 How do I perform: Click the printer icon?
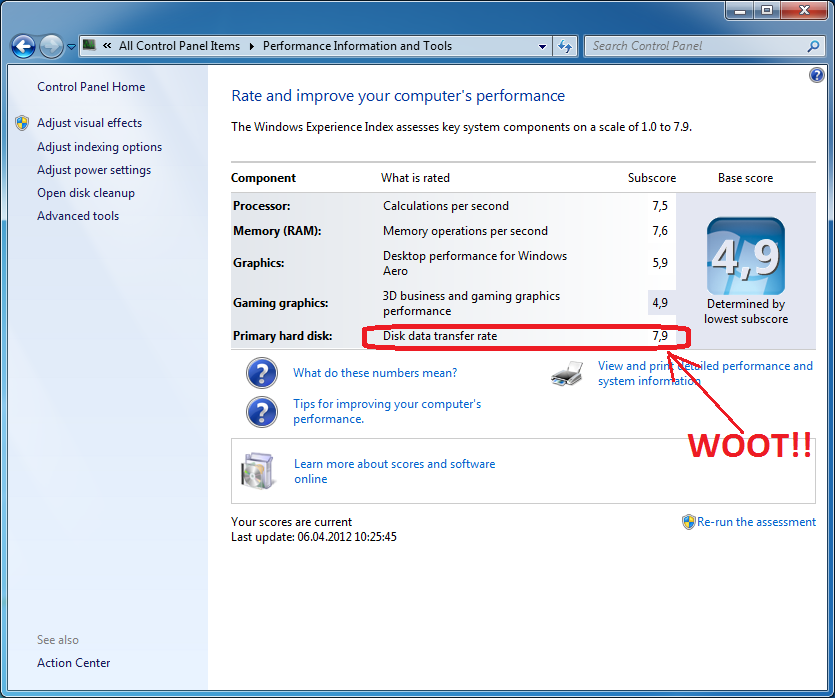(567, 373)
